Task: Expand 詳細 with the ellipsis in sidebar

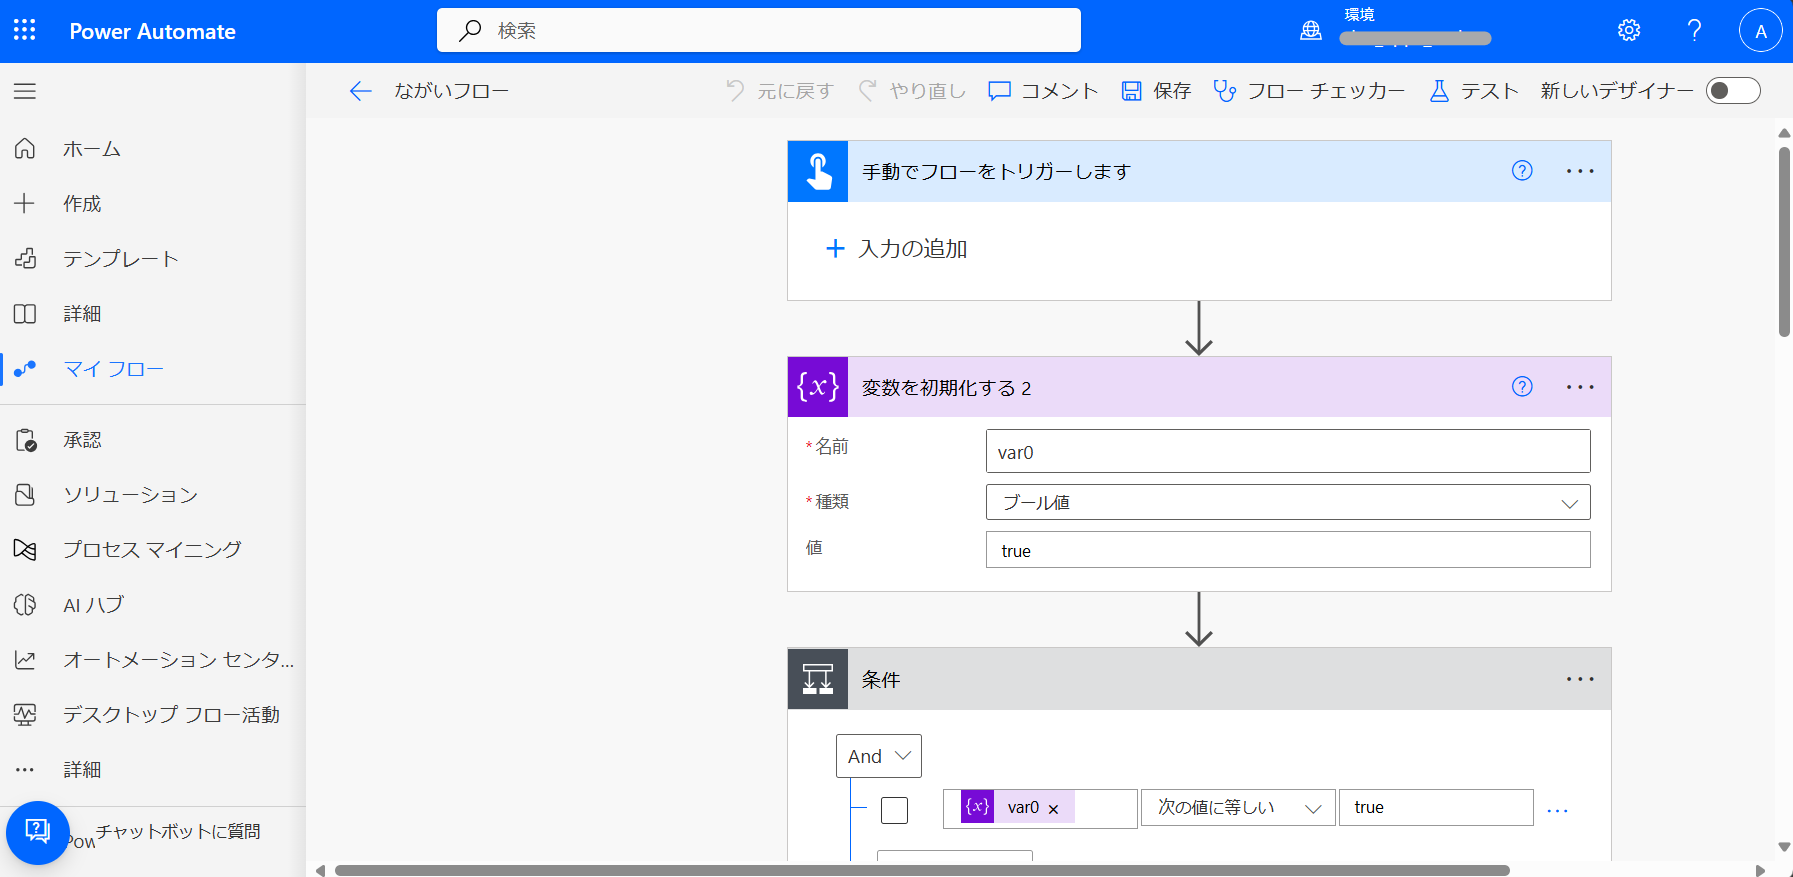Action: [25, 769]
